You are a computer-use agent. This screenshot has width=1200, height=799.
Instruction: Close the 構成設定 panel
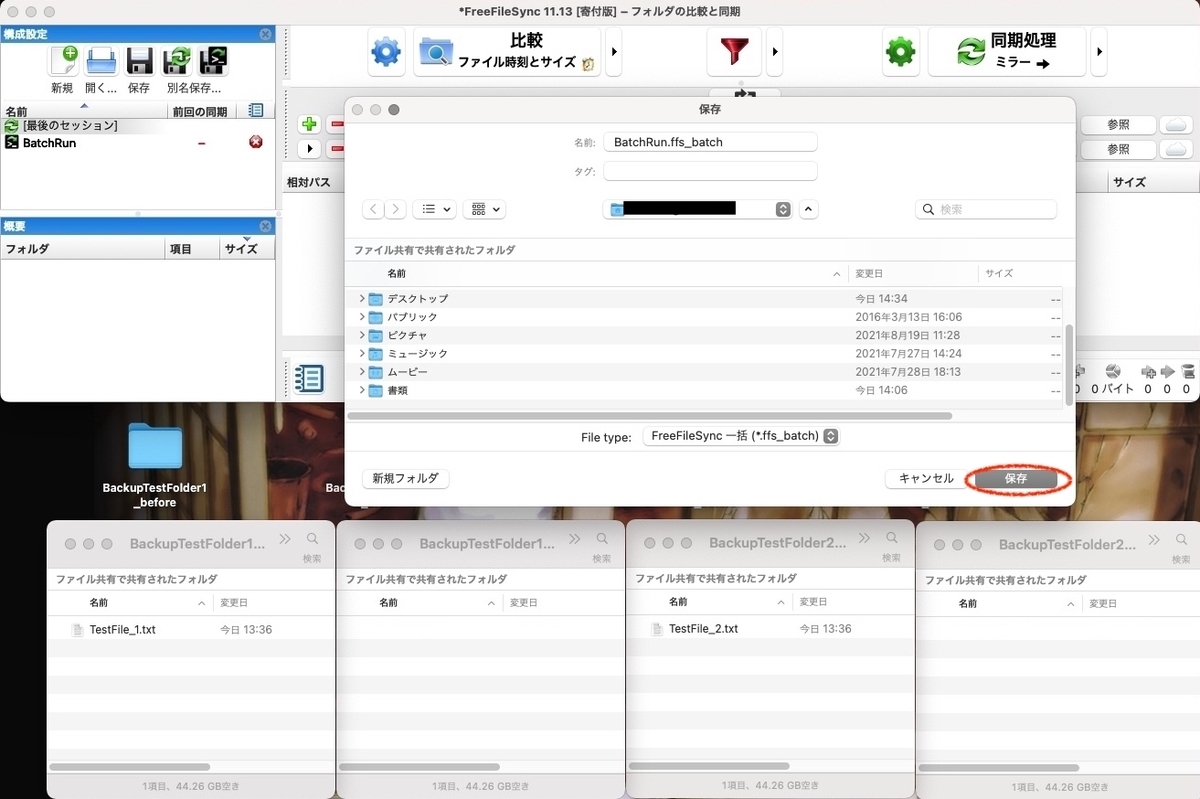265,34
